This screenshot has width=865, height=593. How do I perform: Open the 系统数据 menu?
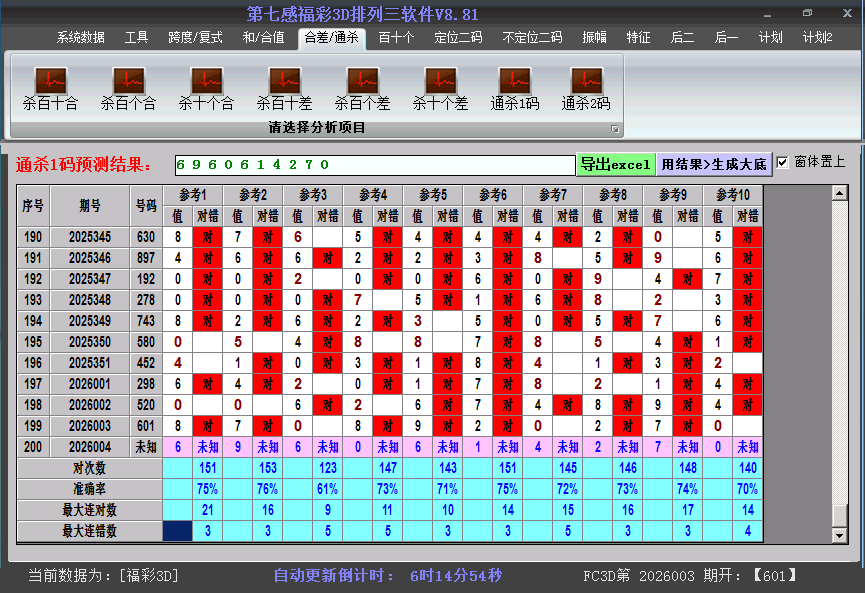[80, 38]
